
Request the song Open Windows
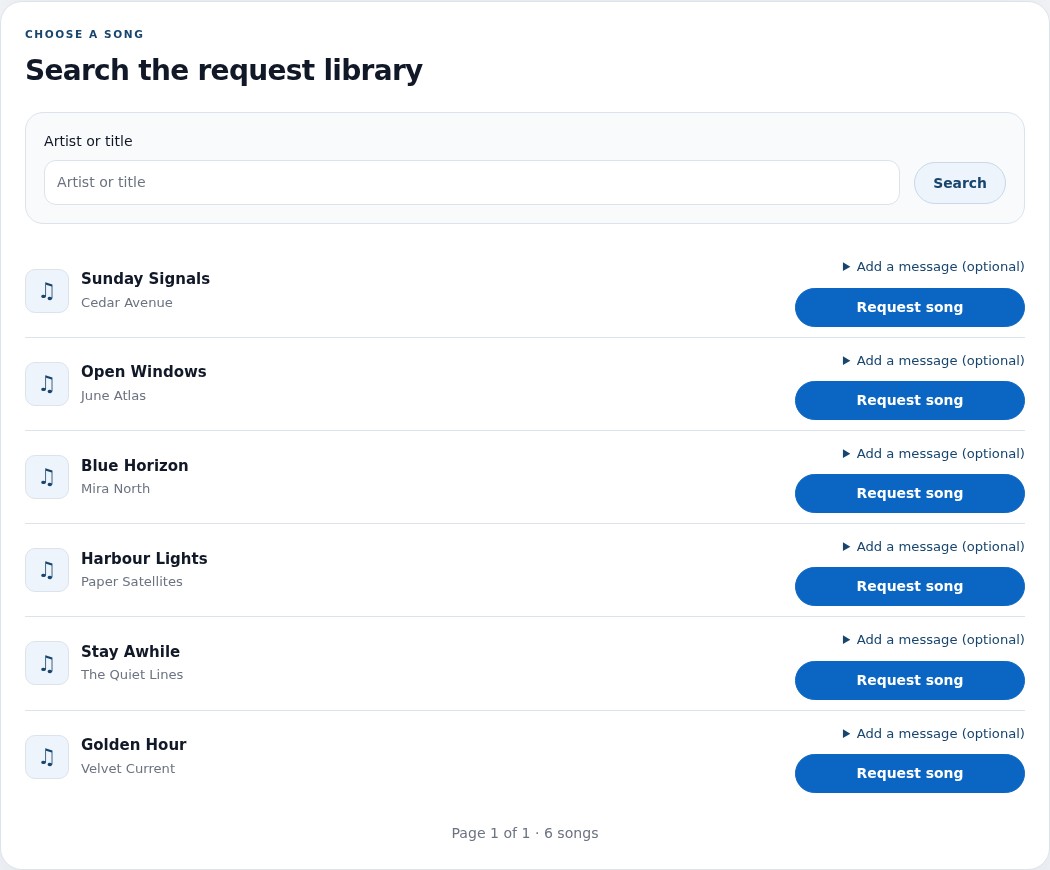(x=909, y=401)
